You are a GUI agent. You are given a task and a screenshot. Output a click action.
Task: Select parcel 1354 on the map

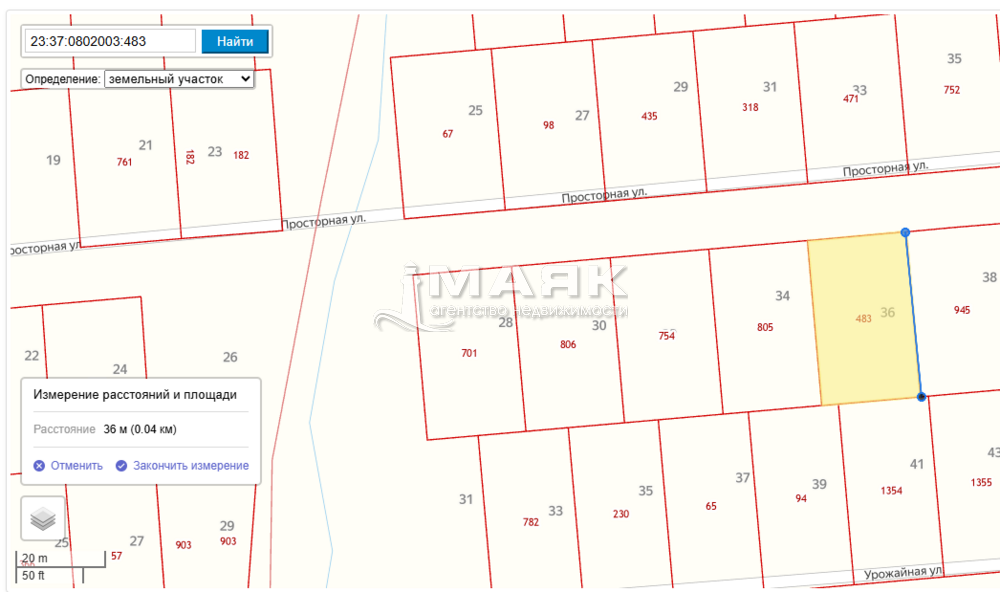click(x=891, y=490)
